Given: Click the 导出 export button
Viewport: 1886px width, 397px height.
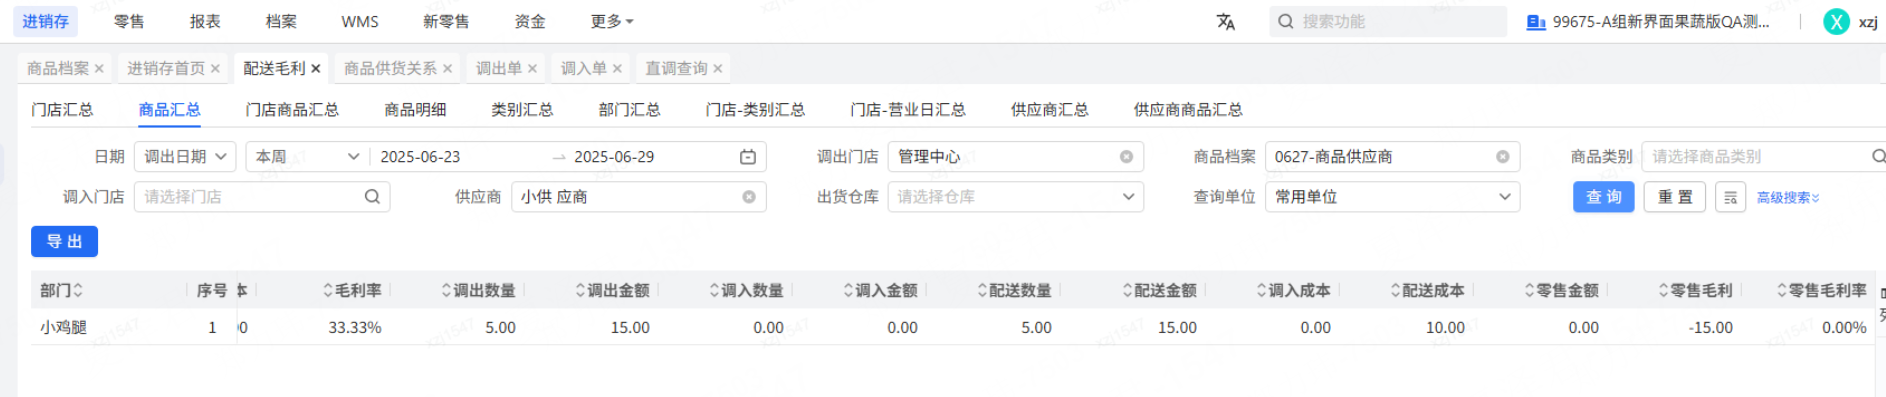Looking at the screenshot, I should click(x=64, y=241).
